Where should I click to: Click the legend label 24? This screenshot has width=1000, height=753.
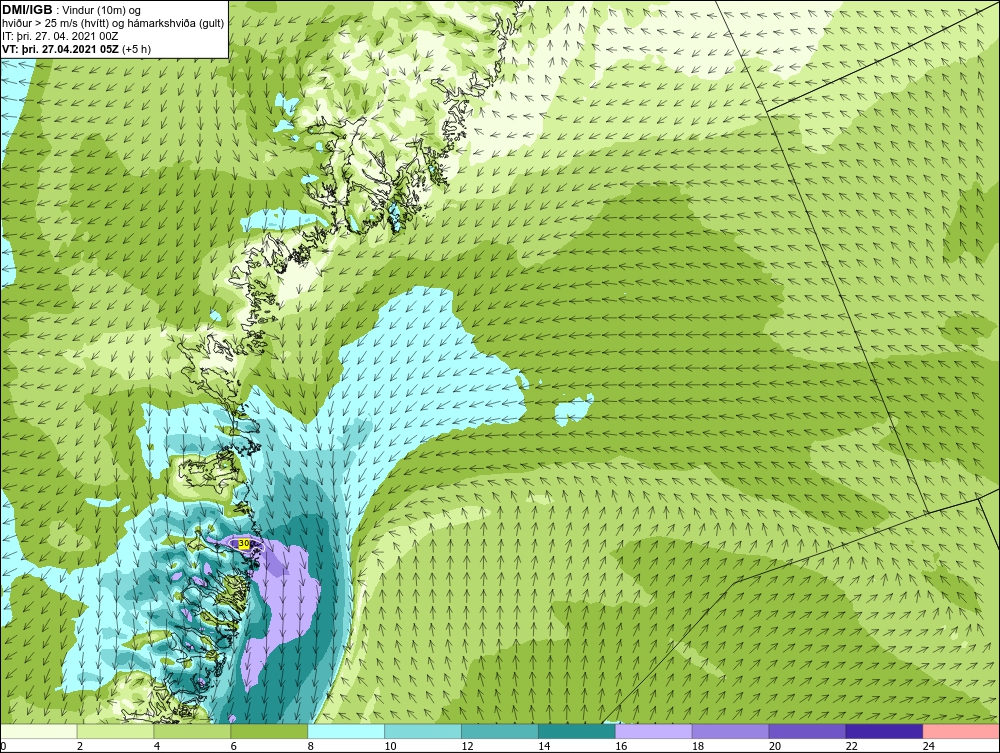(x=929, y=746)
